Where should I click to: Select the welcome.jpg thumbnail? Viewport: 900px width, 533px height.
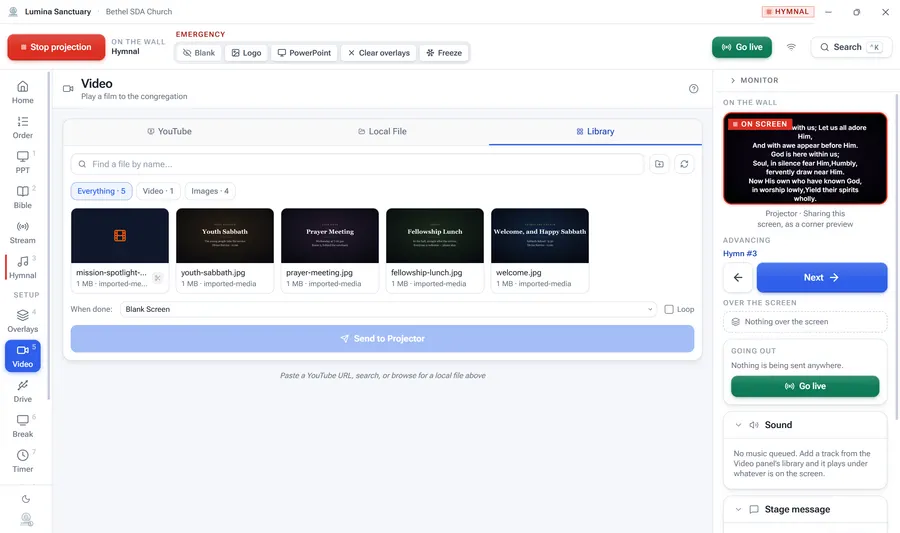(540, 236)
